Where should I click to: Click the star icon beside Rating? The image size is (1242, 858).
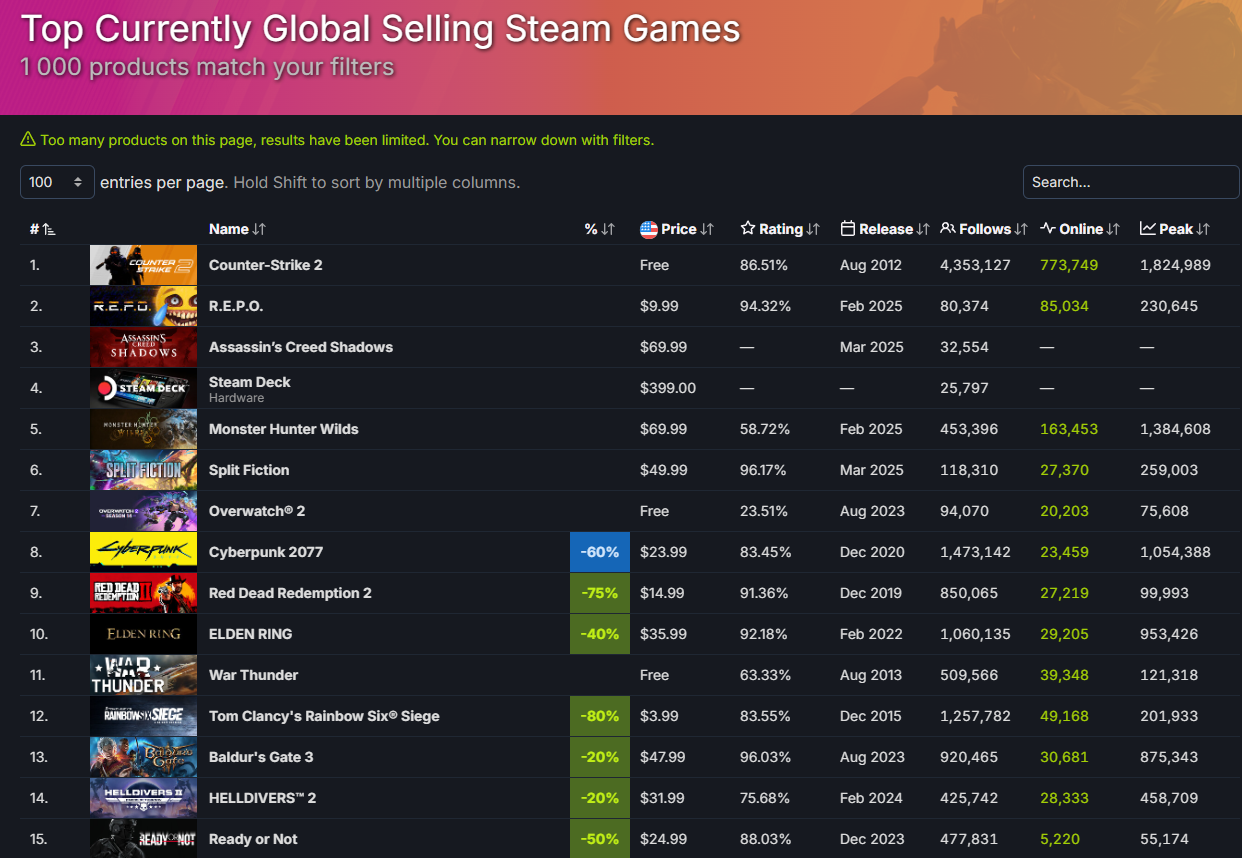(747, 229)
